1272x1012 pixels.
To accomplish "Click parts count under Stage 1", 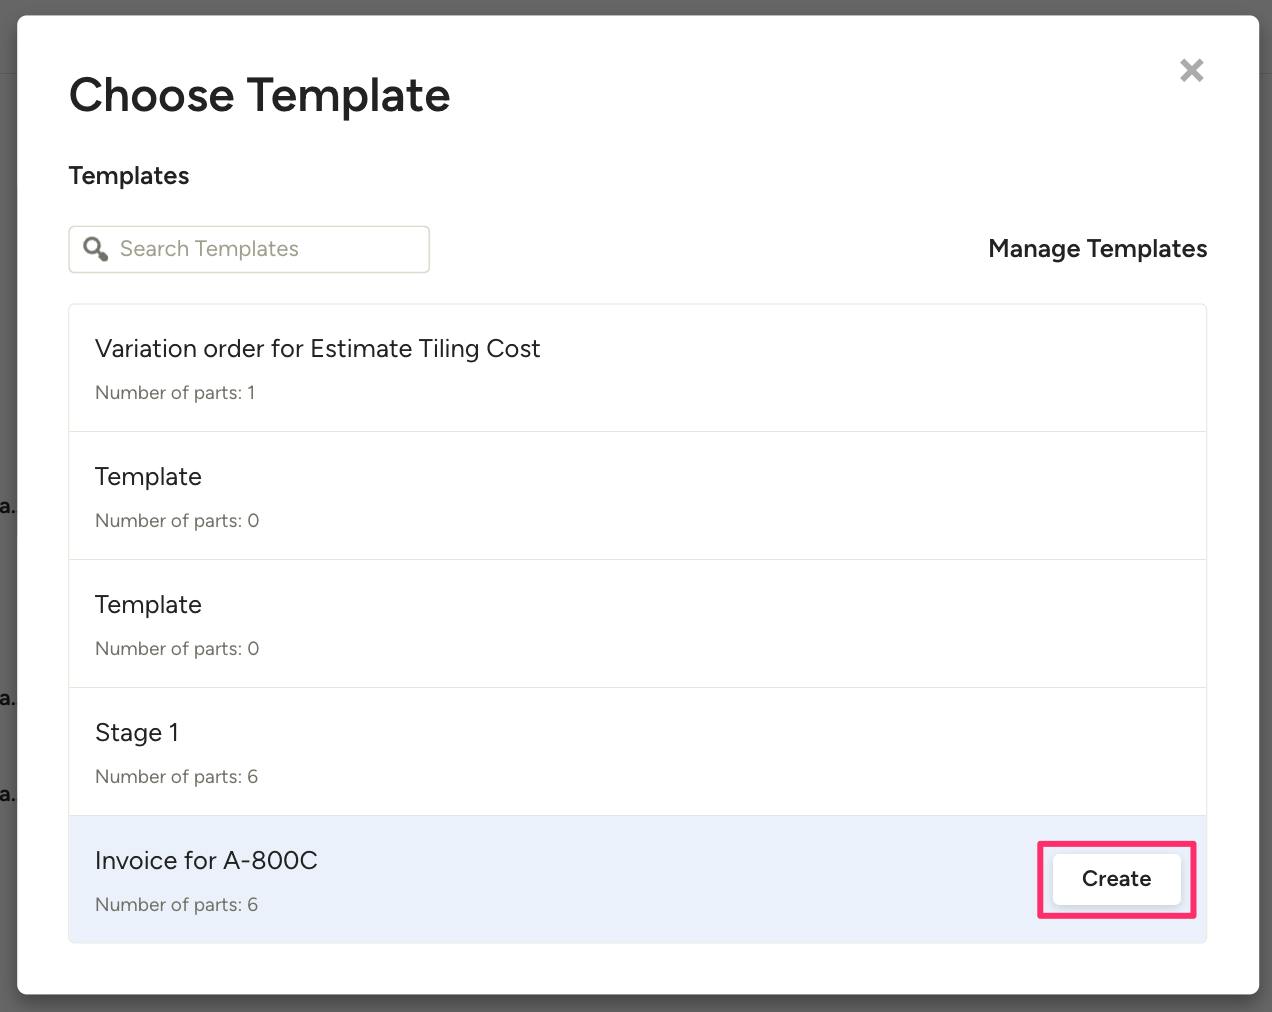I will point(176,777).
